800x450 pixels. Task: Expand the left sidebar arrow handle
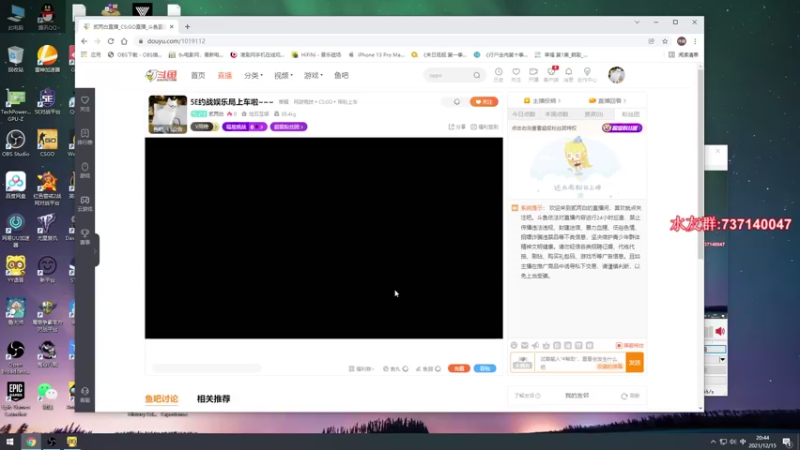pyautogui.click(x=95, y=251)
